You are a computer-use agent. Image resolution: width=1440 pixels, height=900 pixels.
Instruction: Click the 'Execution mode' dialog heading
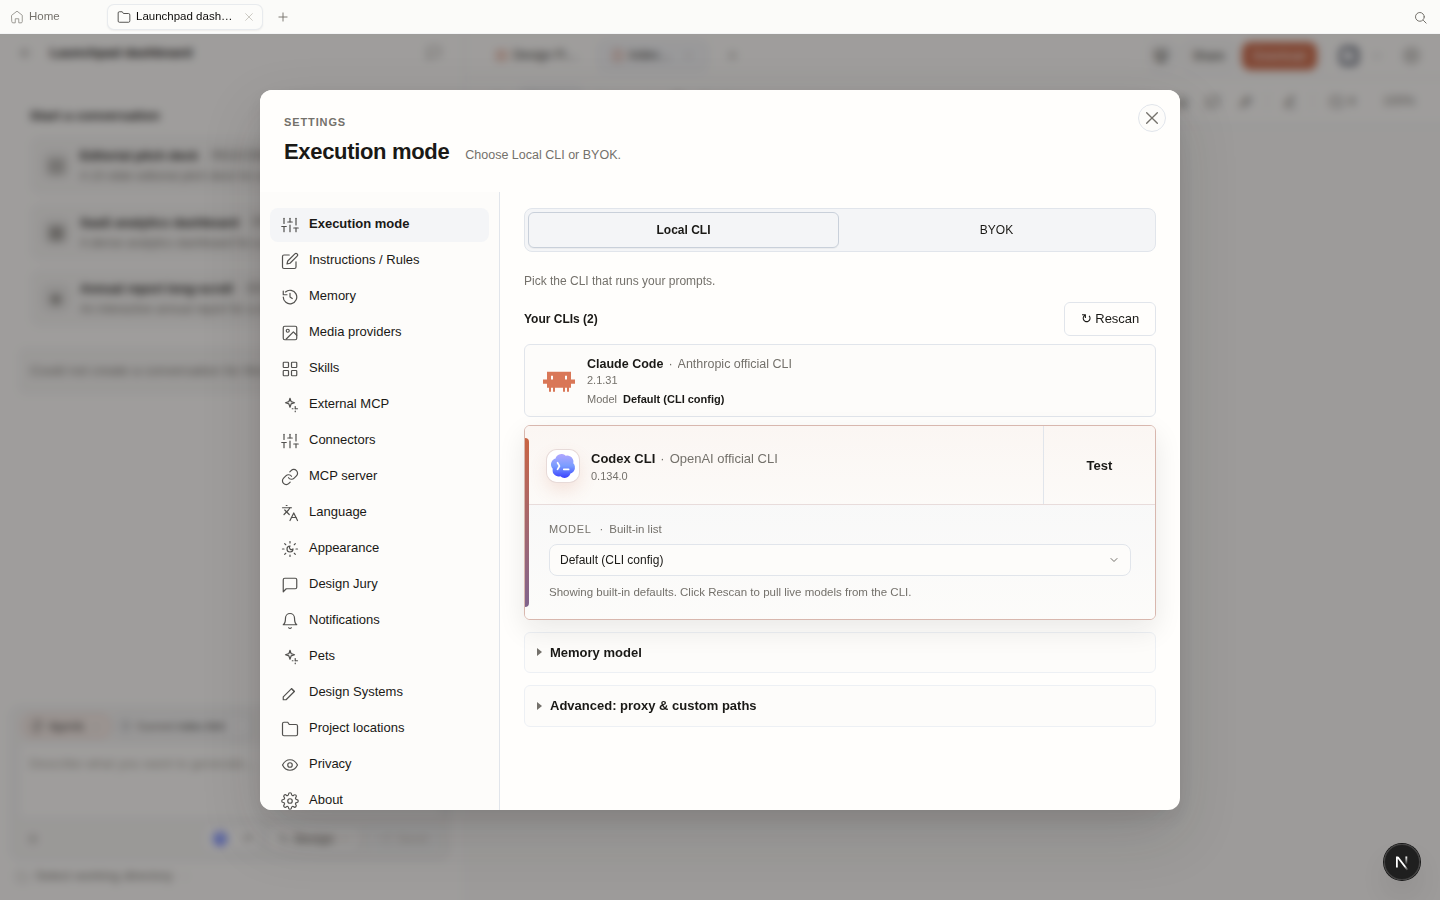367,152
